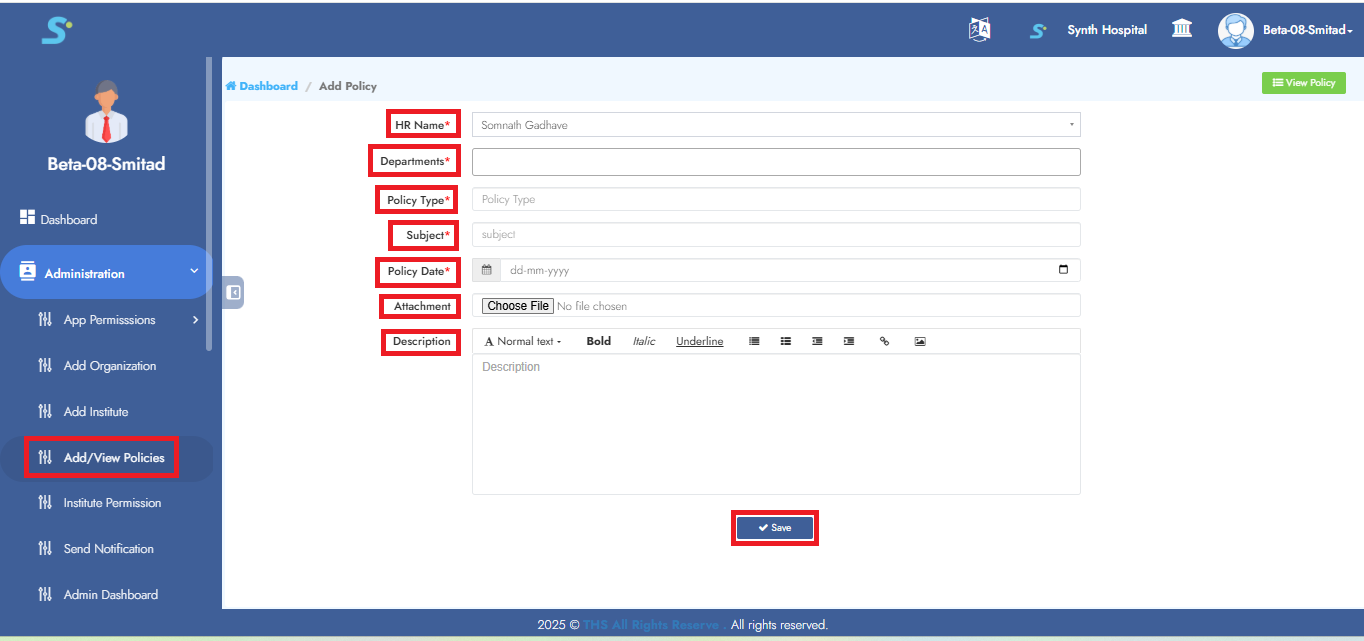This screenshot has width=1364, height=641.
Task: Open Send Notification in the sidebar
Action: coord(108,549)
